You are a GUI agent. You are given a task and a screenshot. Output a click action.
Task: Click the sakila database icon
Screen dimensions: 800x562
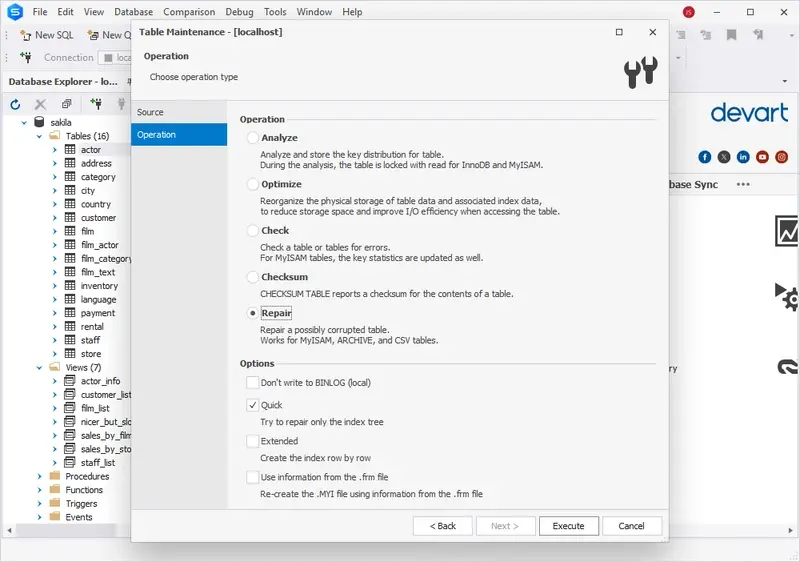(x=39, y=122)
